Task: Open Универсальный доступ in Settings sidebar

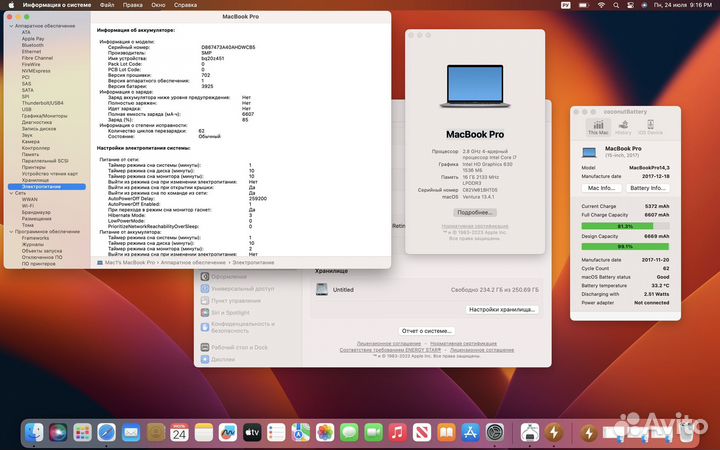Action: 237,289
